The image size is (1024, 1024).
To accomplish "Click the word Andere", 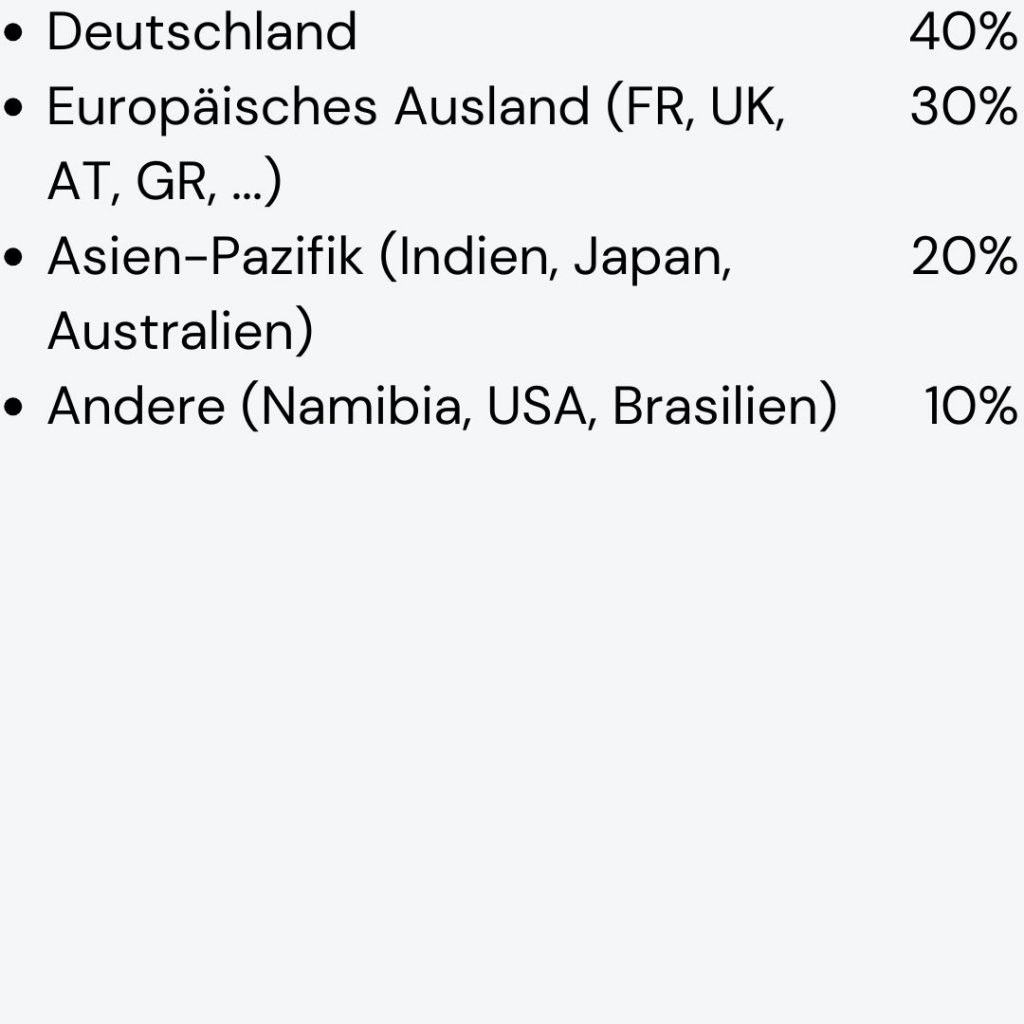I will (136, 407).
